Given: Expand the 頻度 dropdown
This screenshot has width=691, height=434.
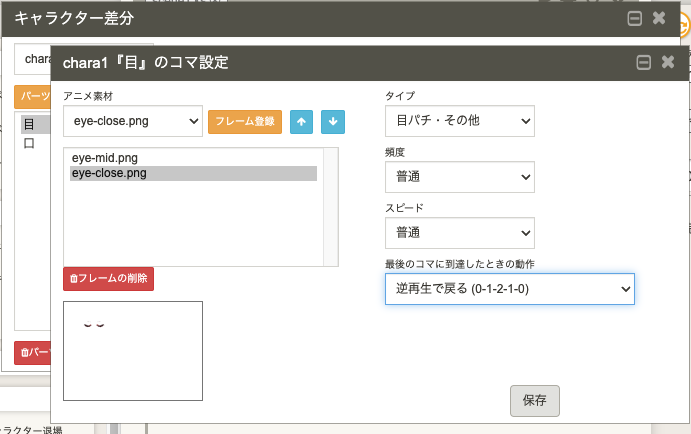Looking at the screenshot, I should pos(460,177).
